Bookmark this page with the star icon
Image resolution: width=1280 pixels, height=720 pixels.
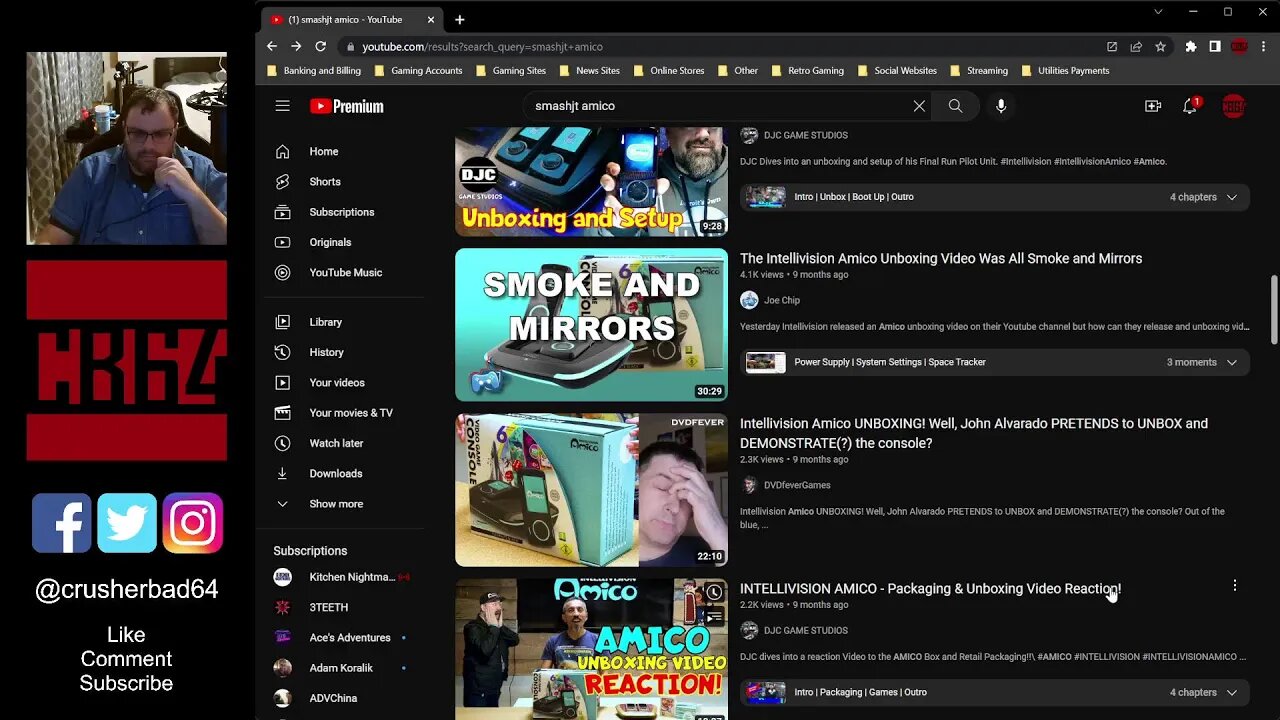(1160, 46)
